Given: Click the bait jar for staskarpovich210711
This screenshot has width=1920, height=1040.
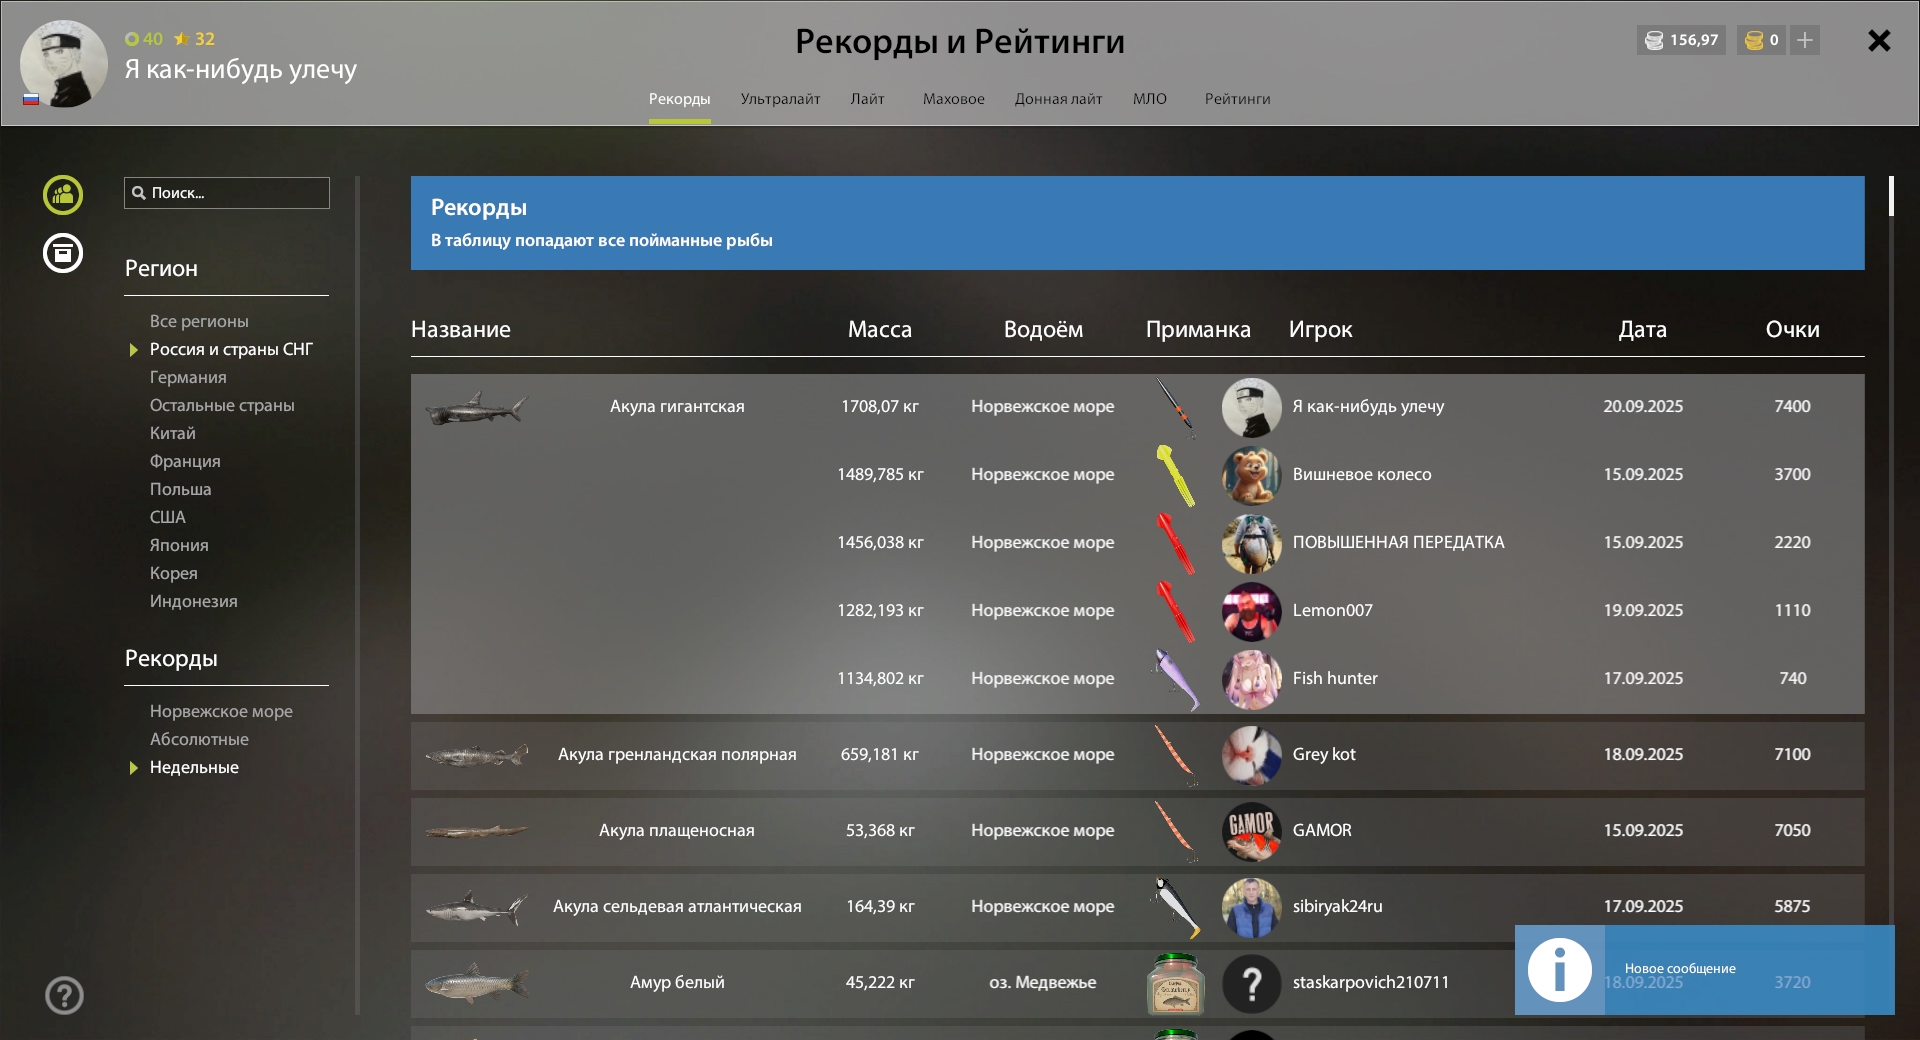Looking at the screenshot, I should coord(1175,983).
